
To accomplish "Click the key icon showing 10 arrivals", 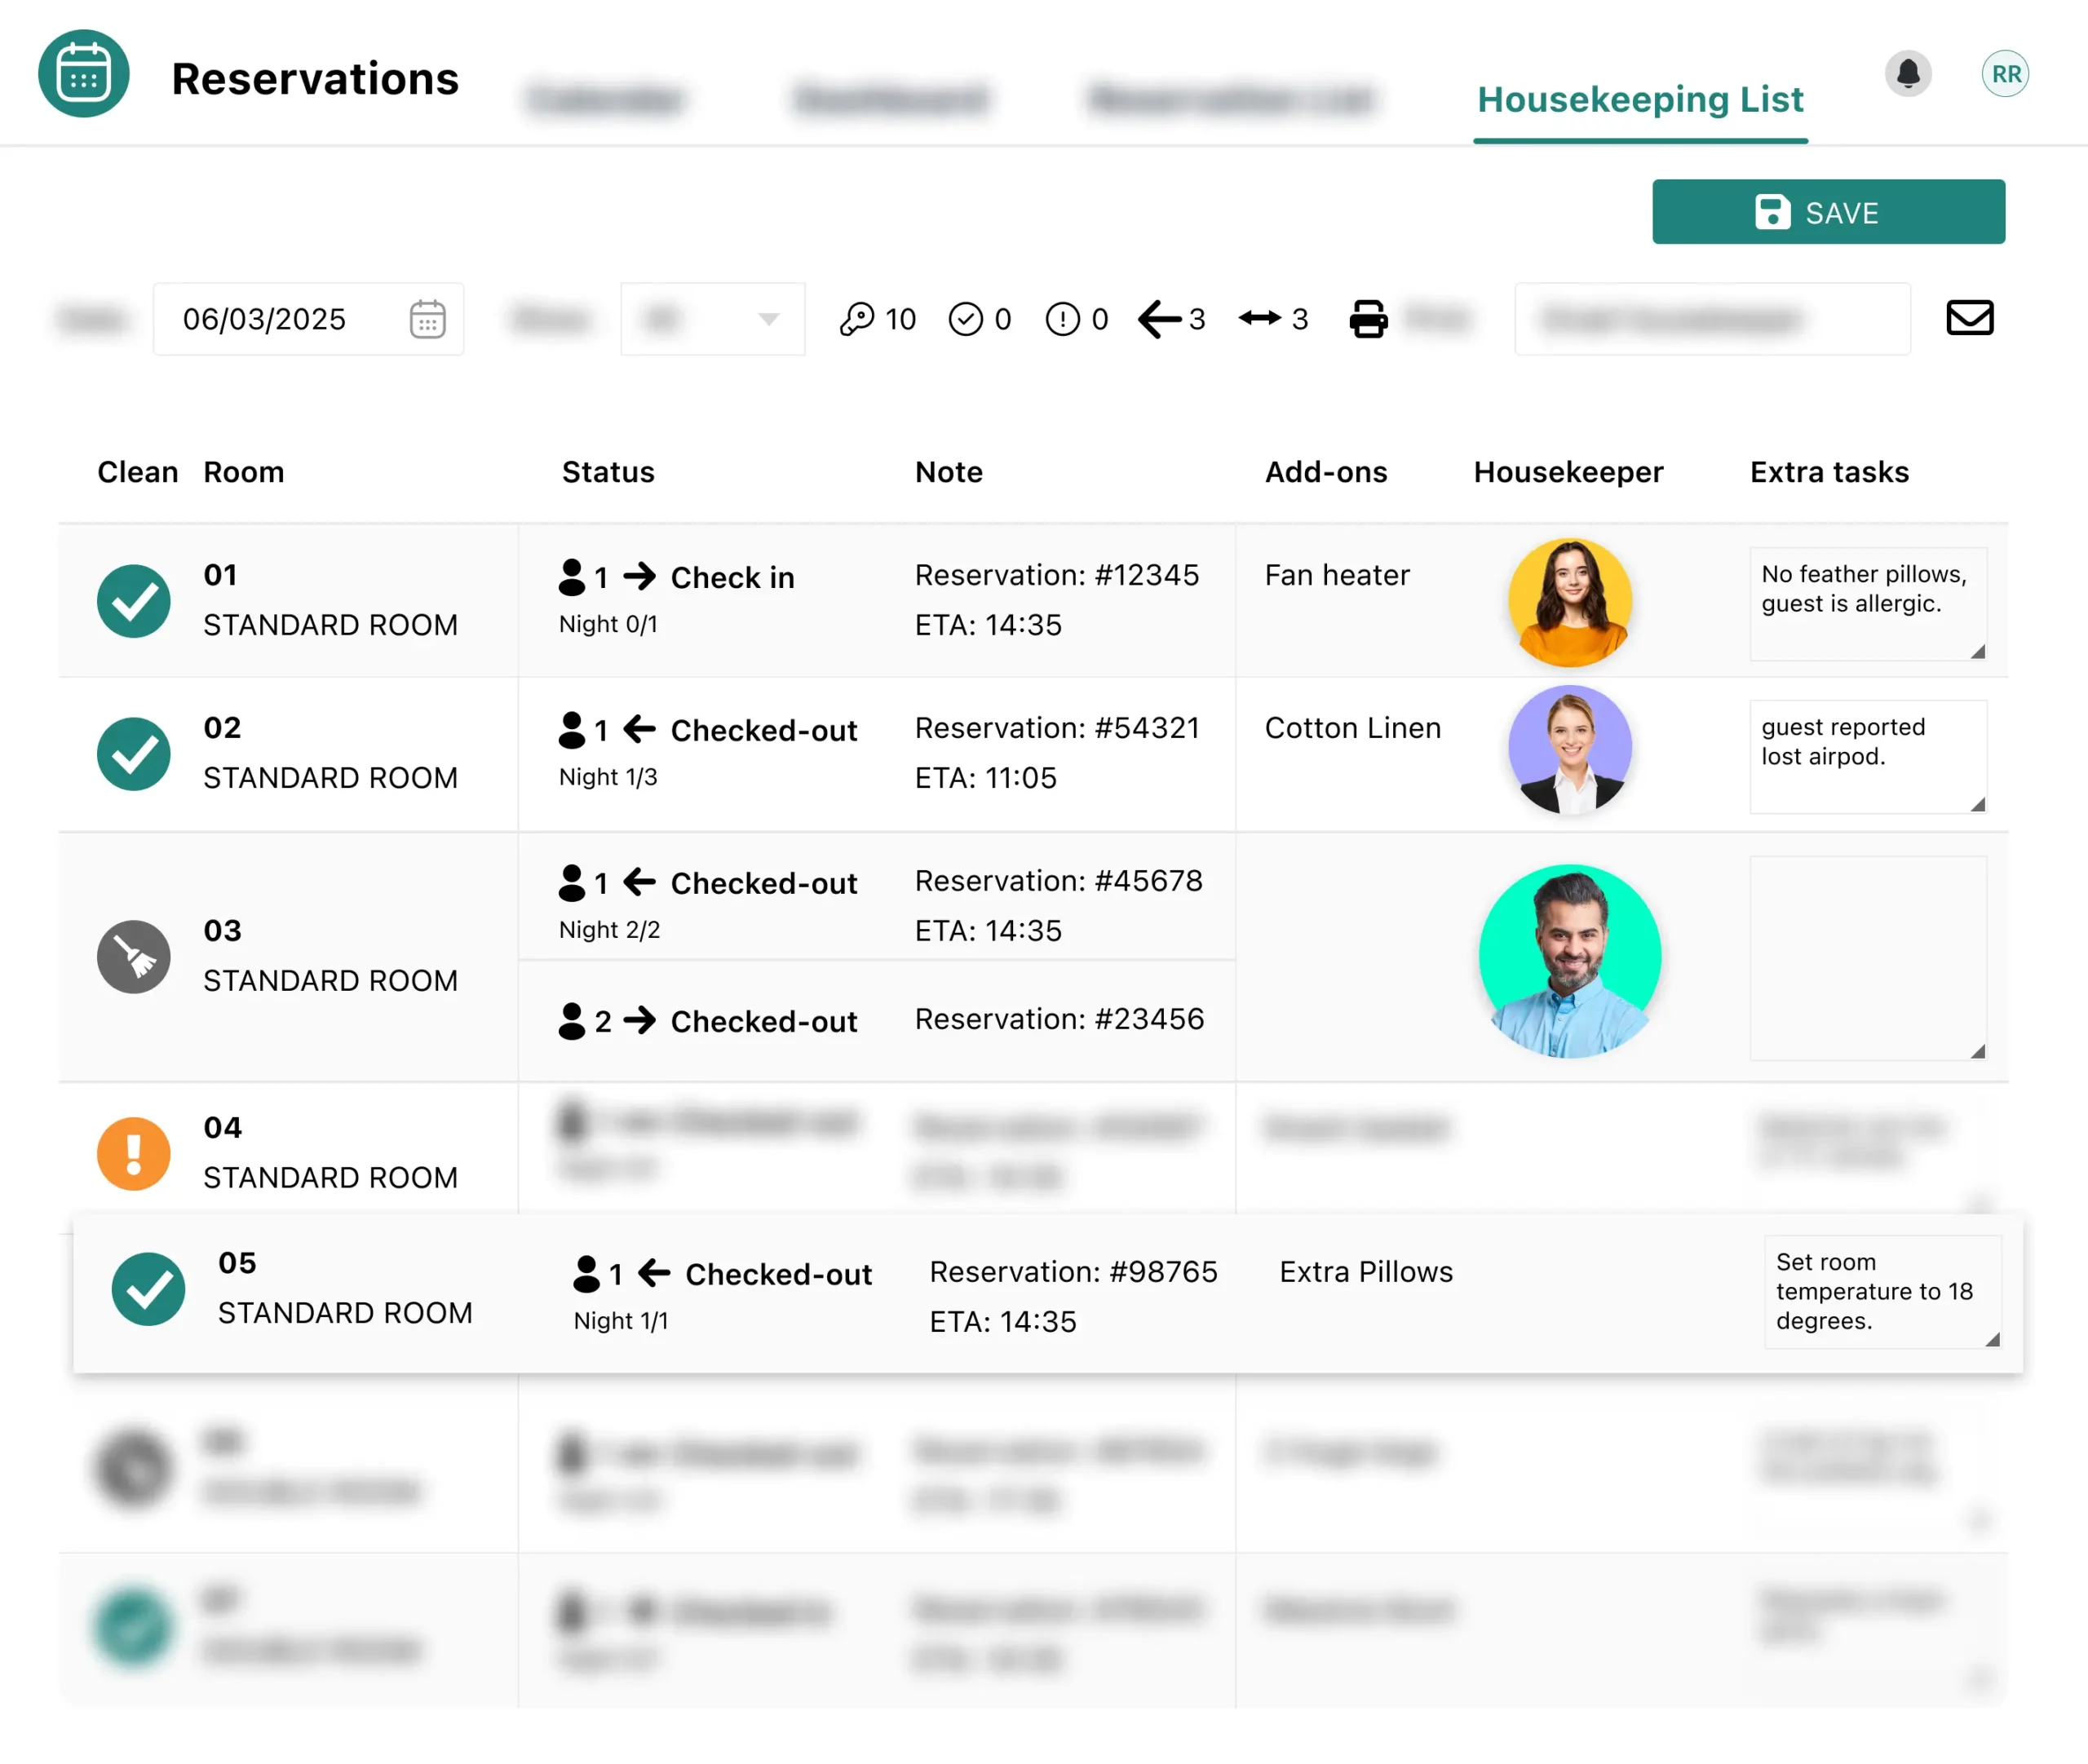I will (x=861, y=319).
